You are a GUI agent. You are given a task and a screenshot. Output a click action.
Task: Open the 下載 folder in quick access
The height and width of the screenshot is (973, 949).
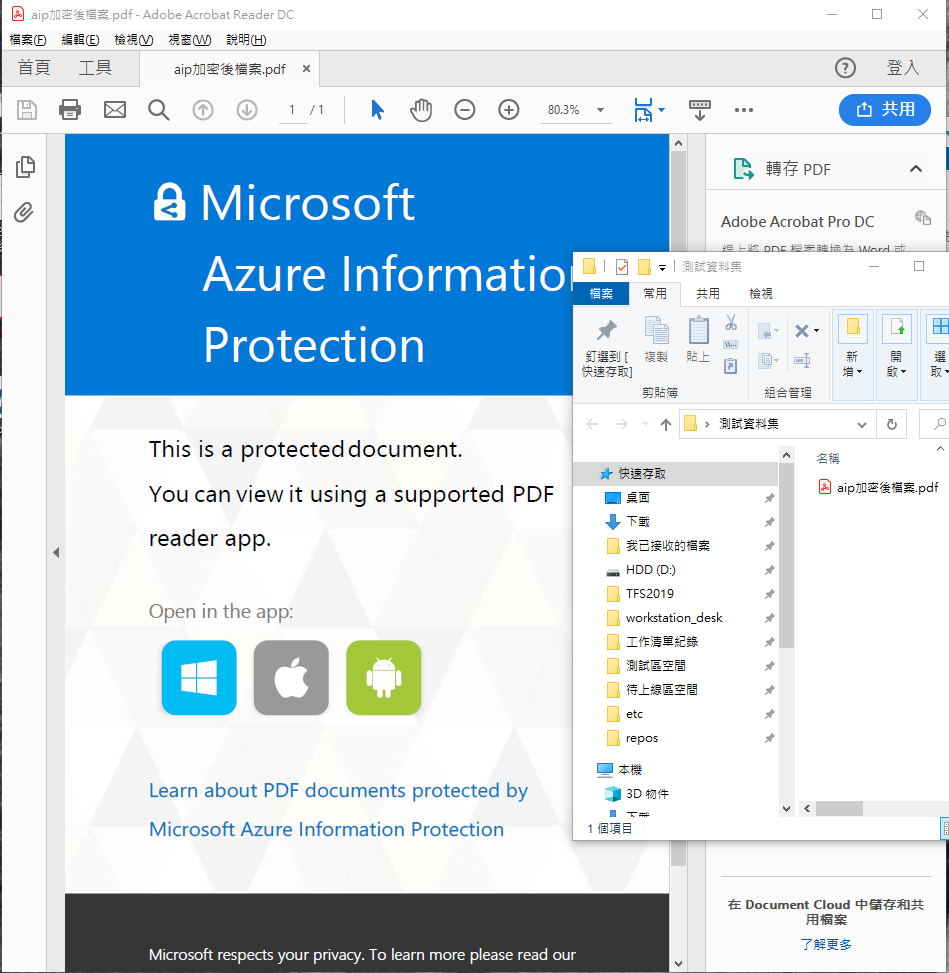pyautogui.click(x=637, y=521)
